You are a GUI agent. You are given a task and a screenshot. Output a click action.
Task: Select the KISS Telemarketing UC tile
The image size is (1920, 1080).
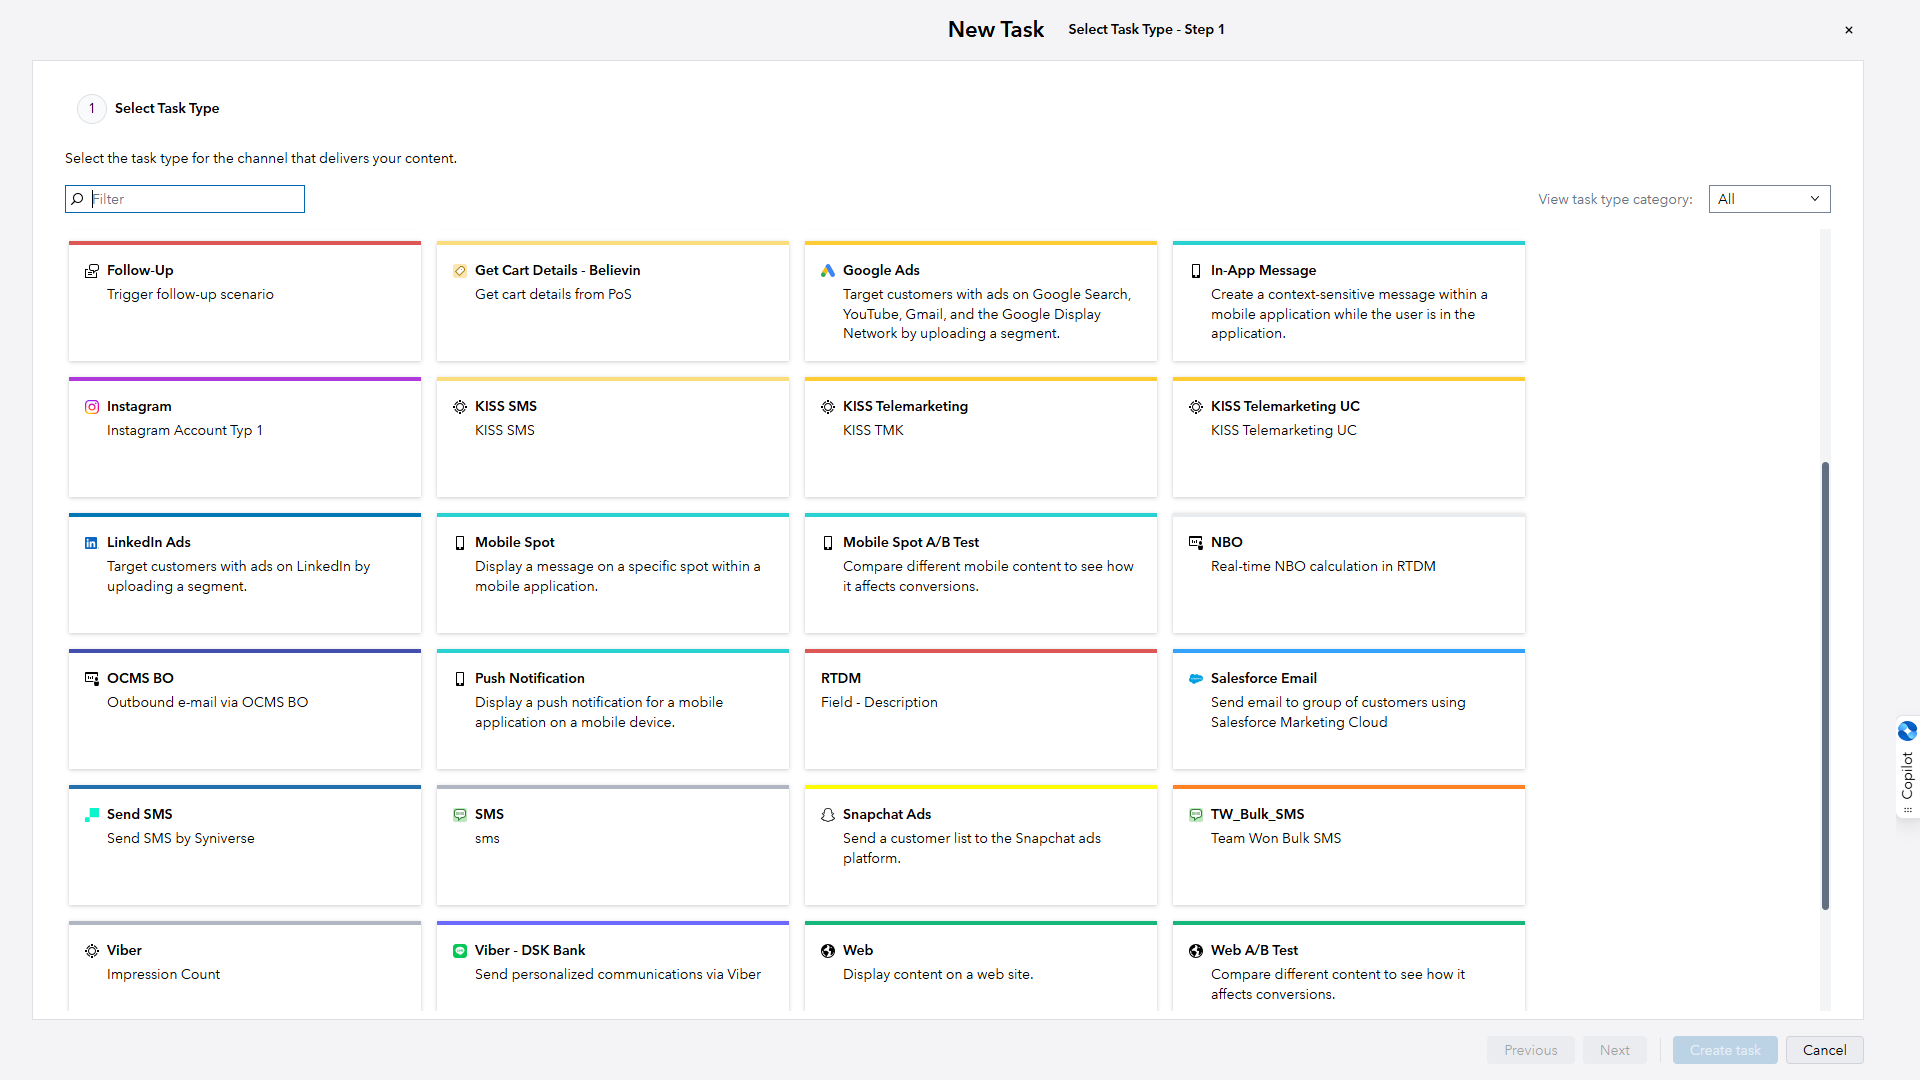click(1348, 438)
